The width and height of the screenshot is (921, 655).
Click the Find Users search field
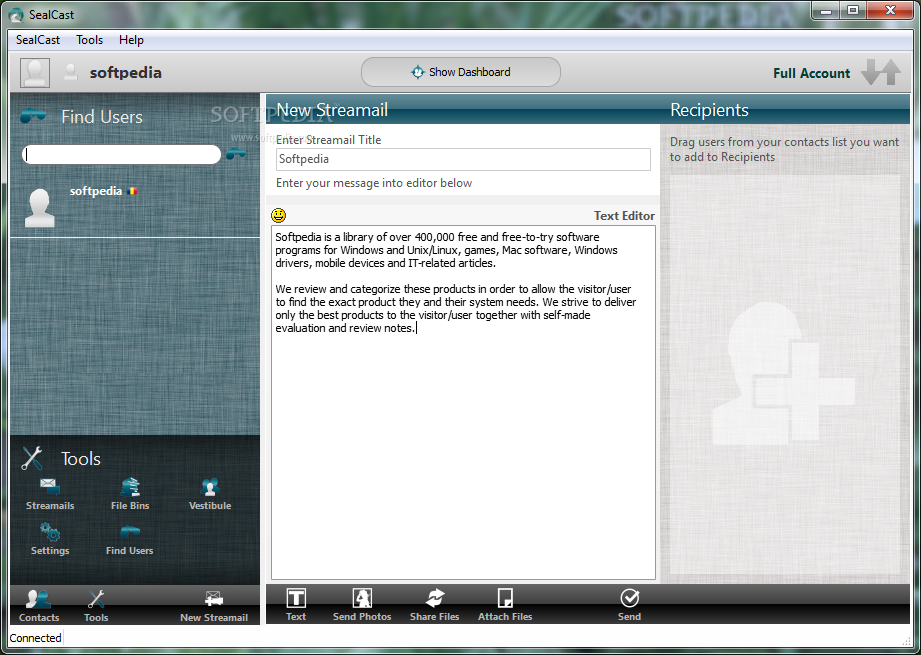pos(121,154)
